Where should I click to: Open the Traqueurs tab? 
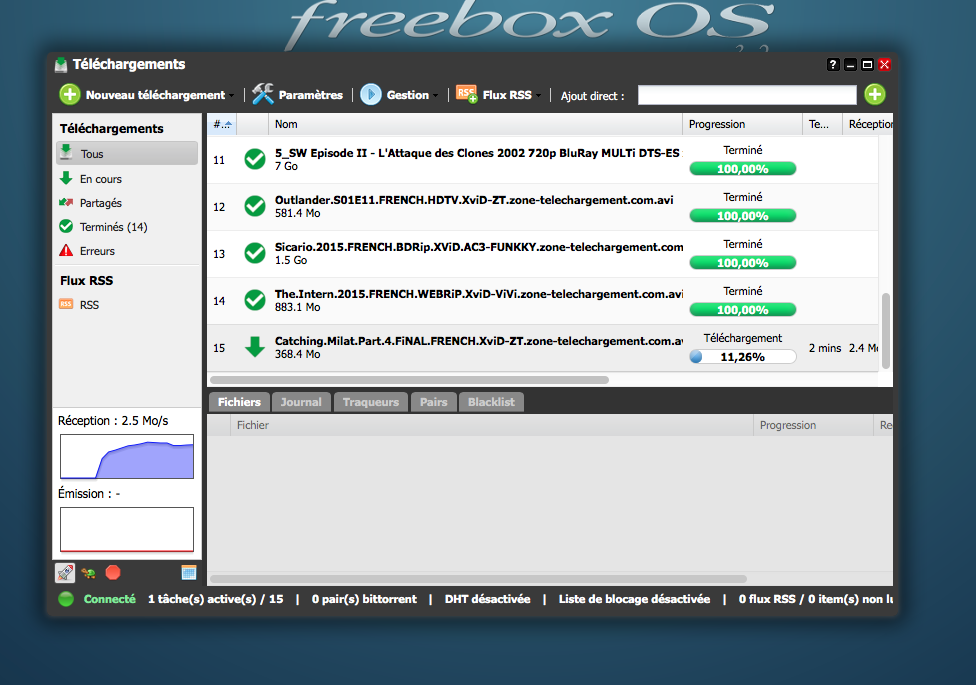[371, 402]
